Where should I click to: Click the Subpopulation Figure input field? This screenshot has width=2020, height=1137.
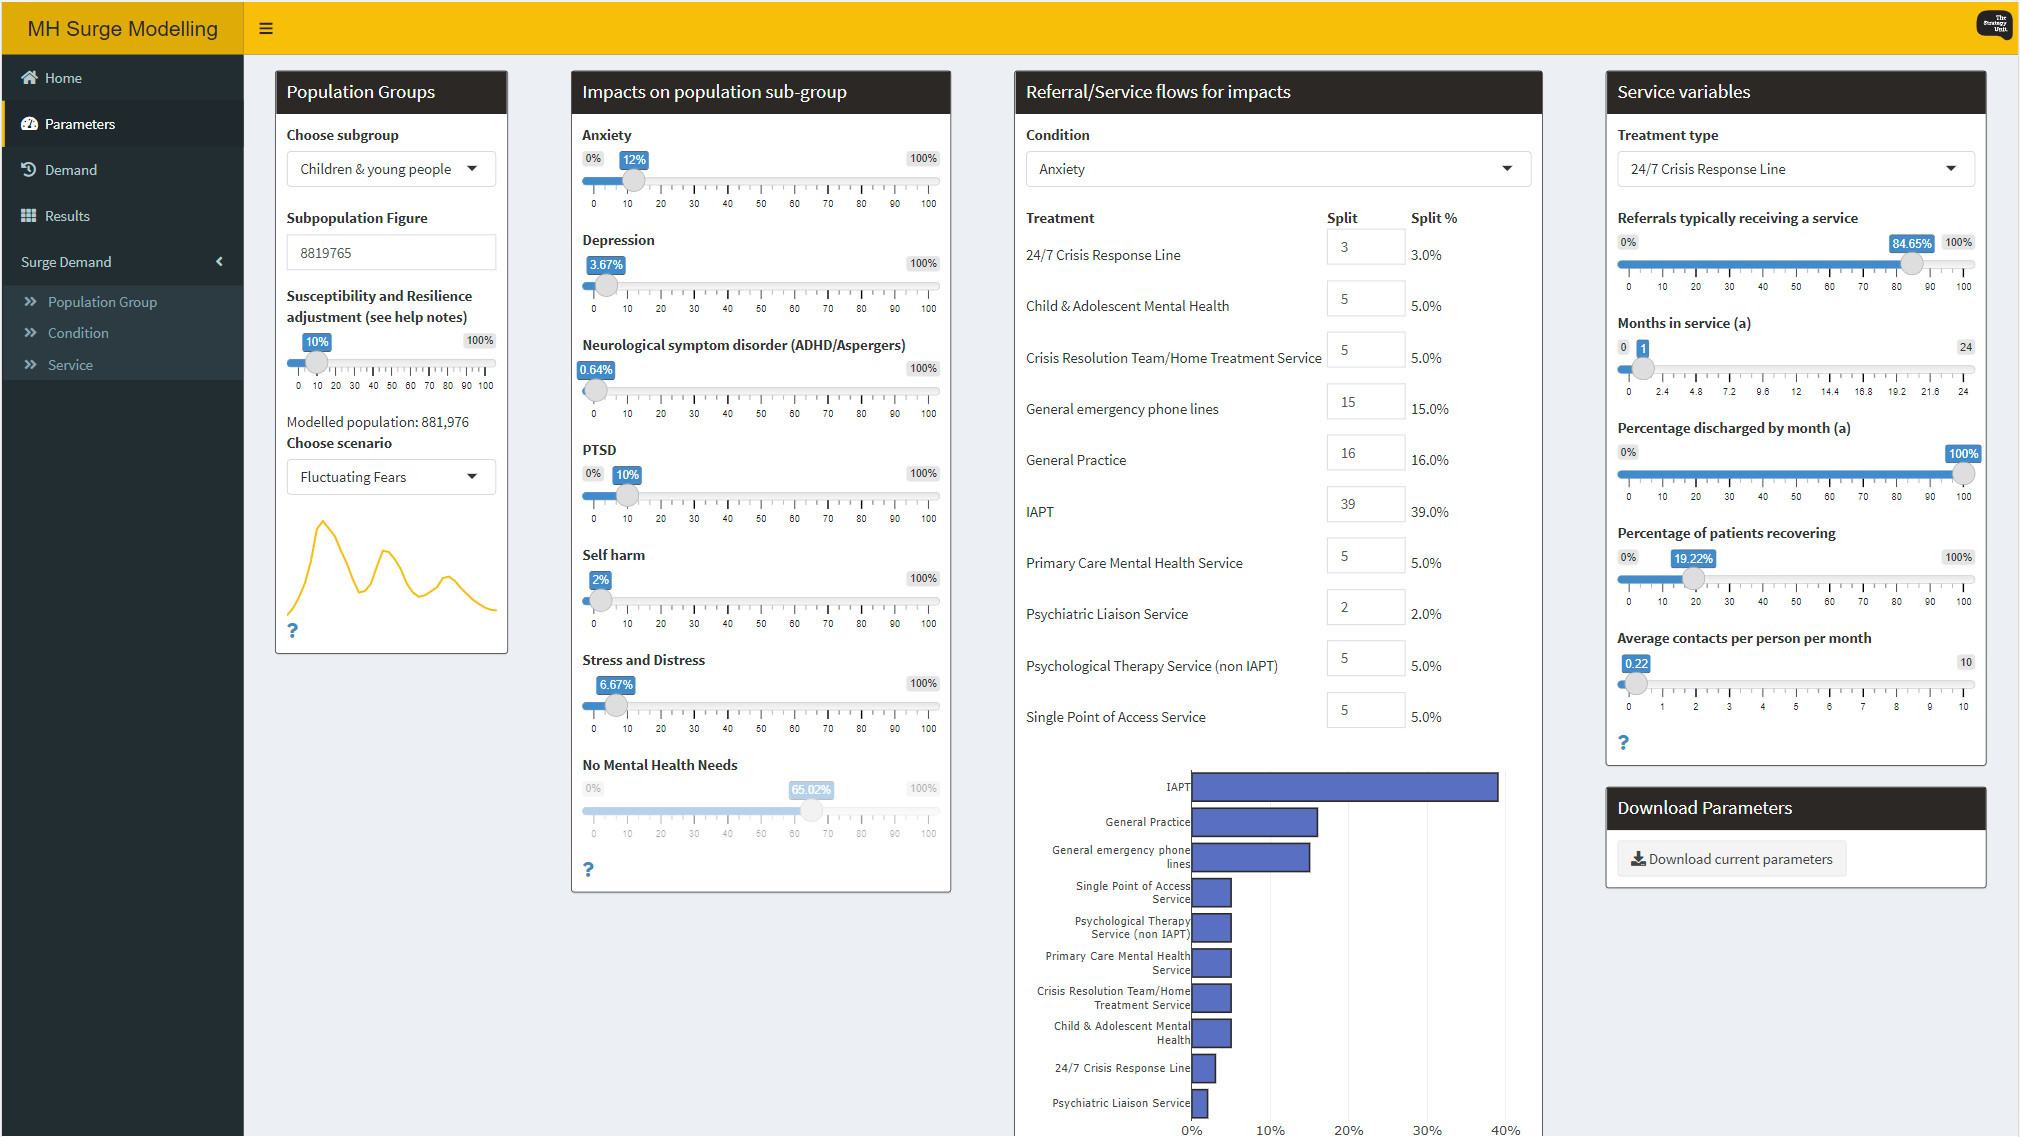coord(391,253)
